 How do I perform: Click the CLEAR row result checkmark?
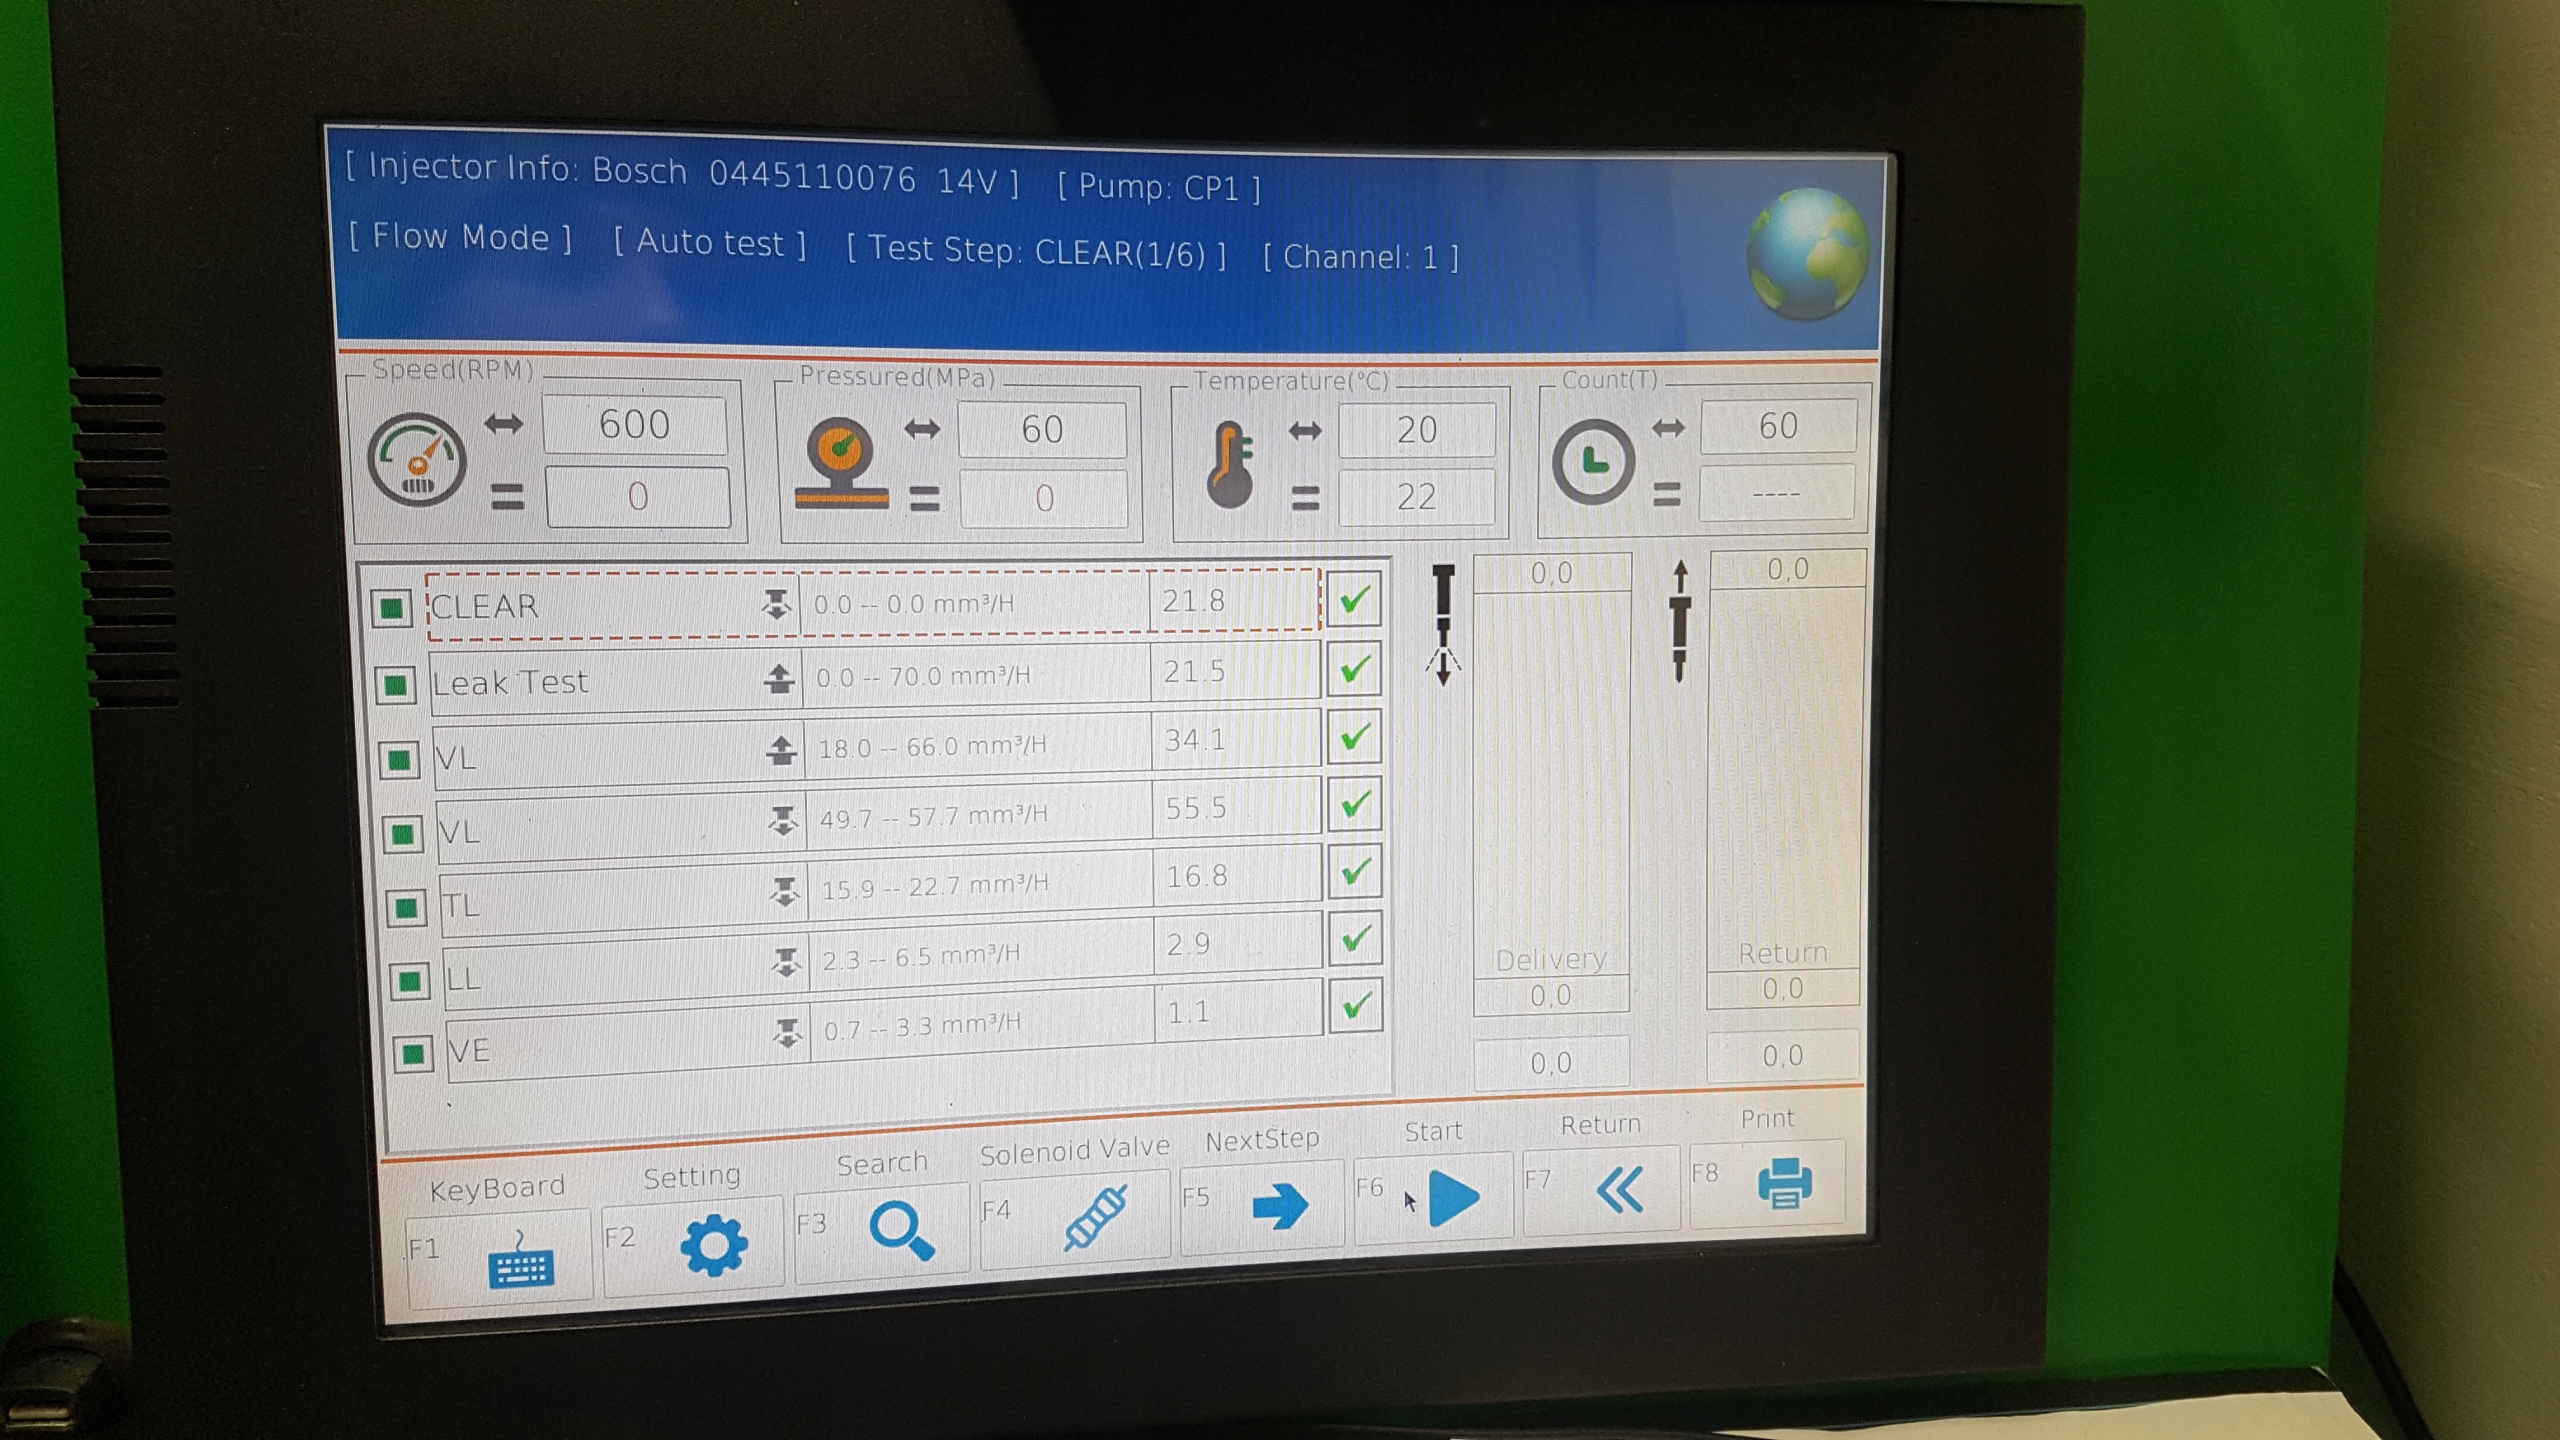[x=1354, y=600]
